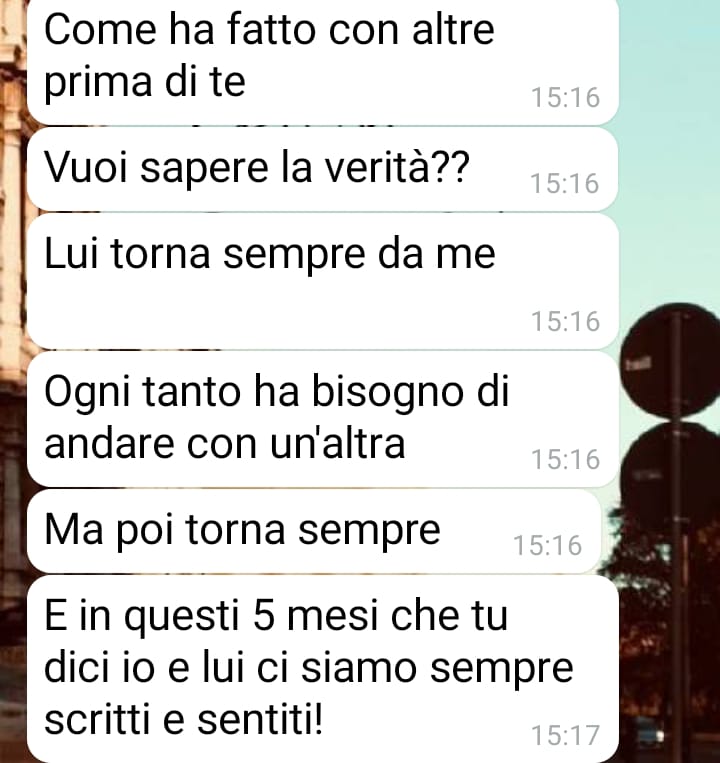Click the 15:17 timestamp on last message

pyautogui.click(x=565, y=735)
